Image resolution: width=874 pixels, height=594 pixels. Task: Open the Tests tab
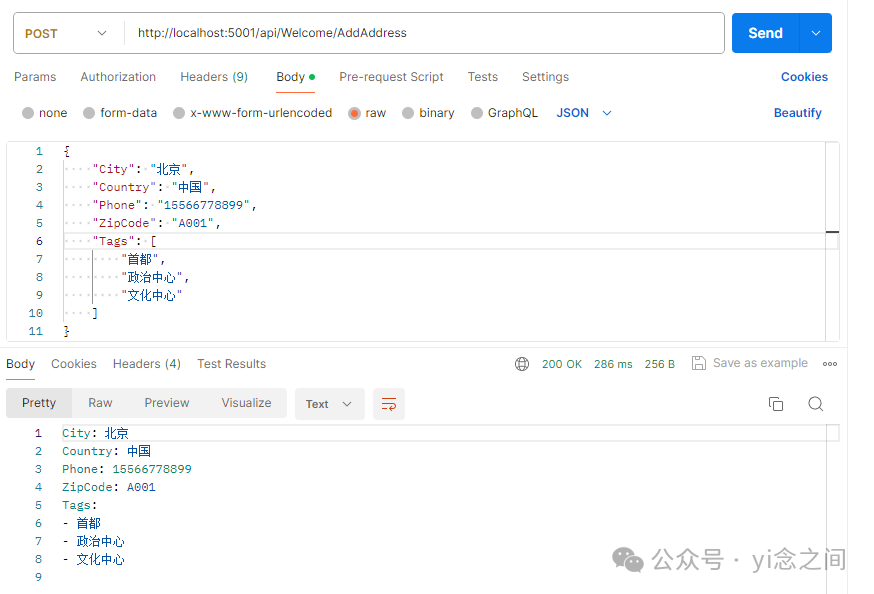[x=483, y=77]
